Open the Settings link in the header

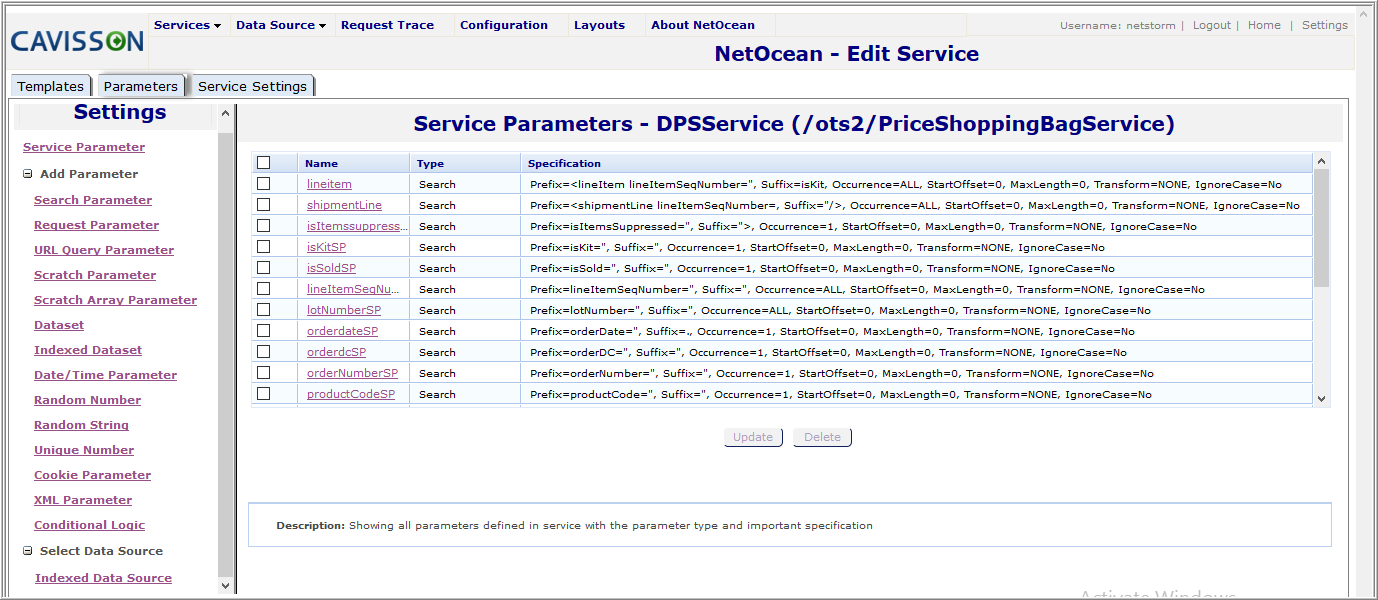pos(1325,25)
